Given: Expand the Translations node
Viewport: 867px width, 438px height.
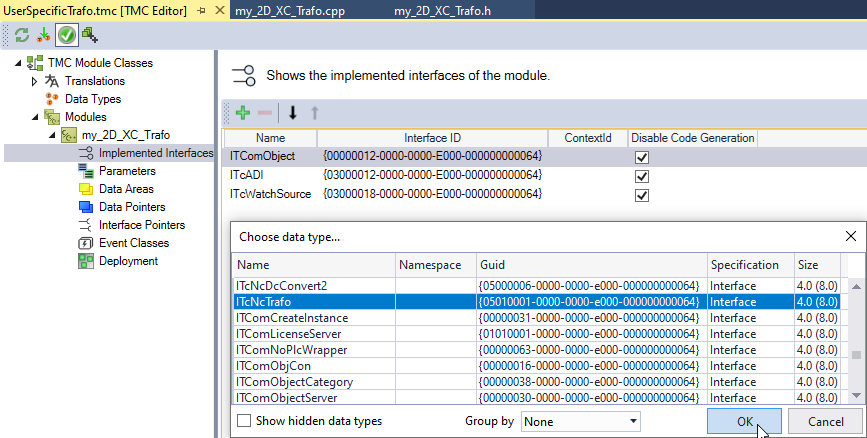Looking at the screenshot, I should (34, 81).
